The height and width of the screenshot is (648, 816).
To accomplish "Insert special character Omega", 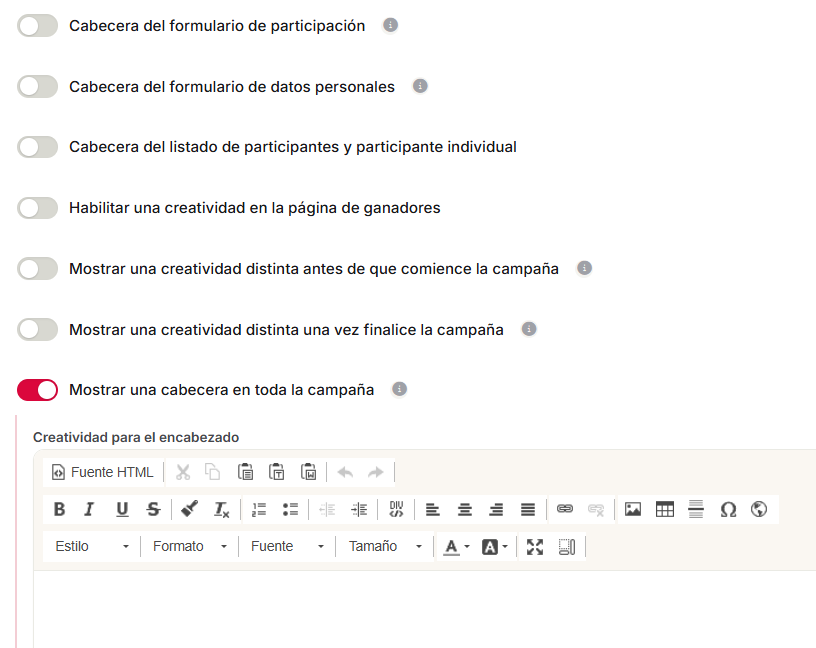I will 728,509.
